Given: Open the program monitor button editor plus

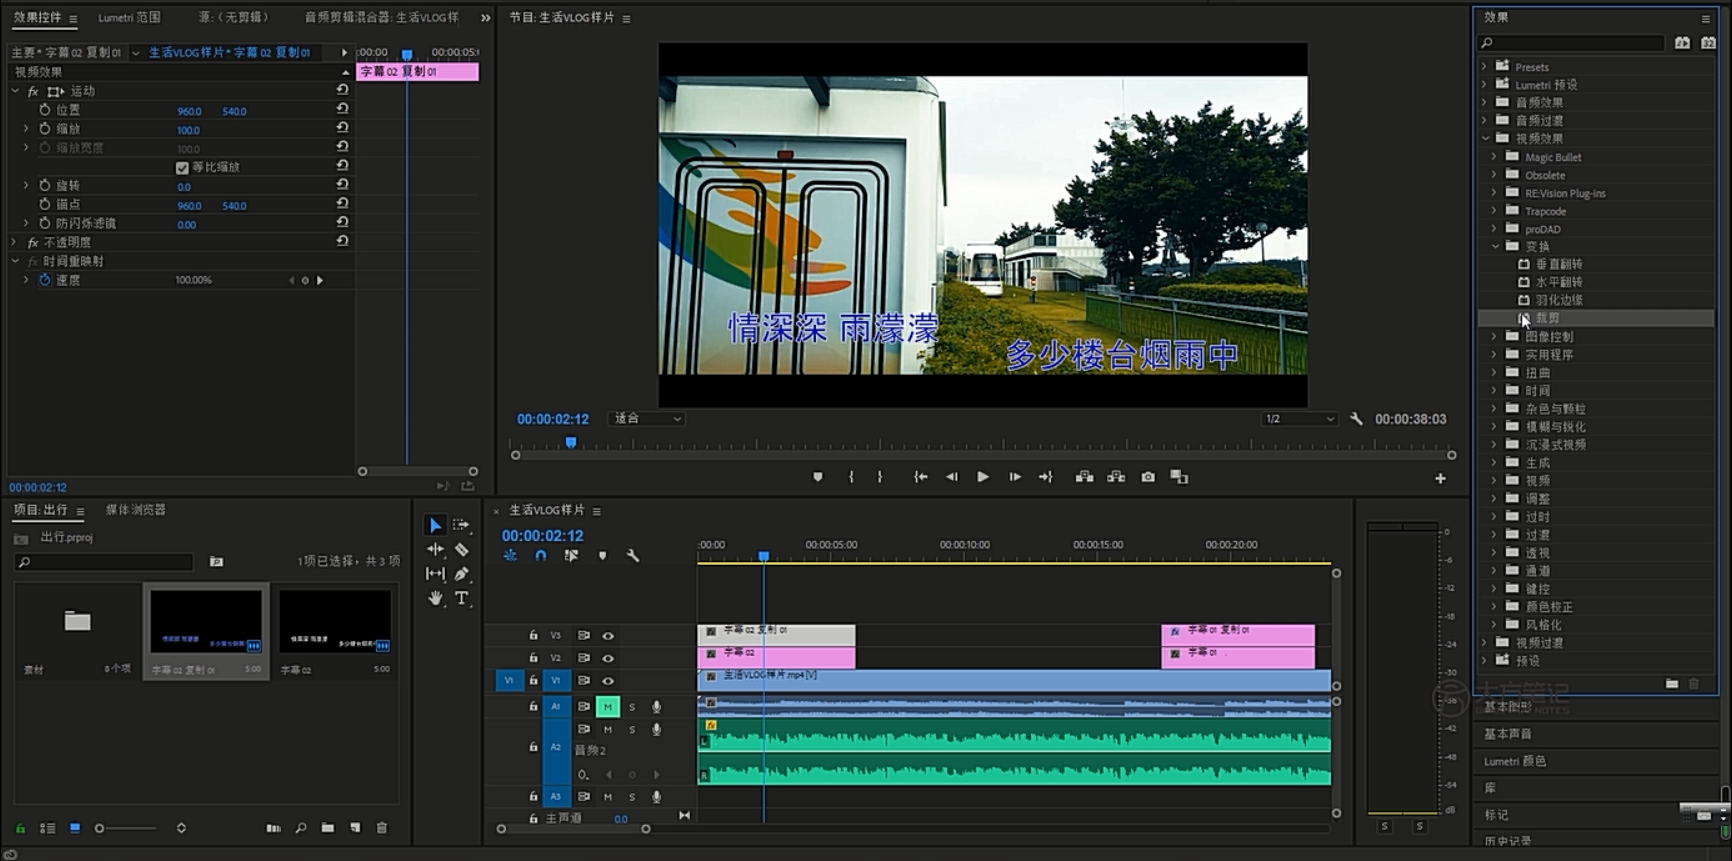Looking at the screenshot, I should [1440, 478].
